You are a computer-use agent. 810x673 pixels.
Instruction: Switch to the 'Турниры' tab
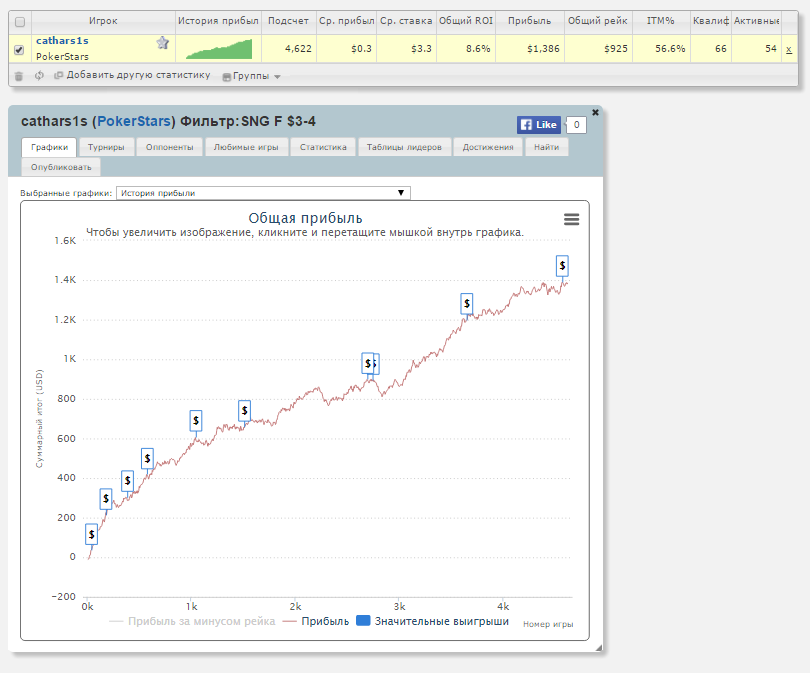106,147
